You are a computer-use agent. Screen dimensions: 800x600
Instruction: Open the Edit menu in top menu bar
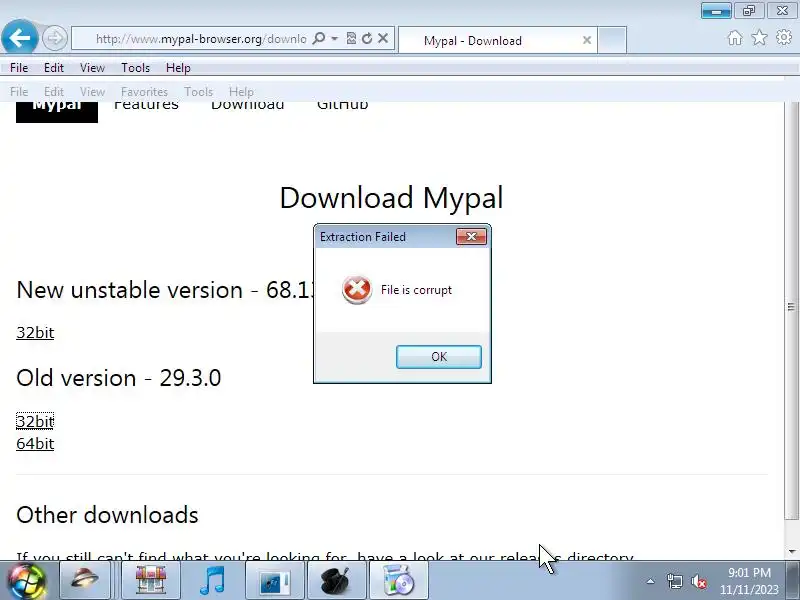tap(54, 67)
